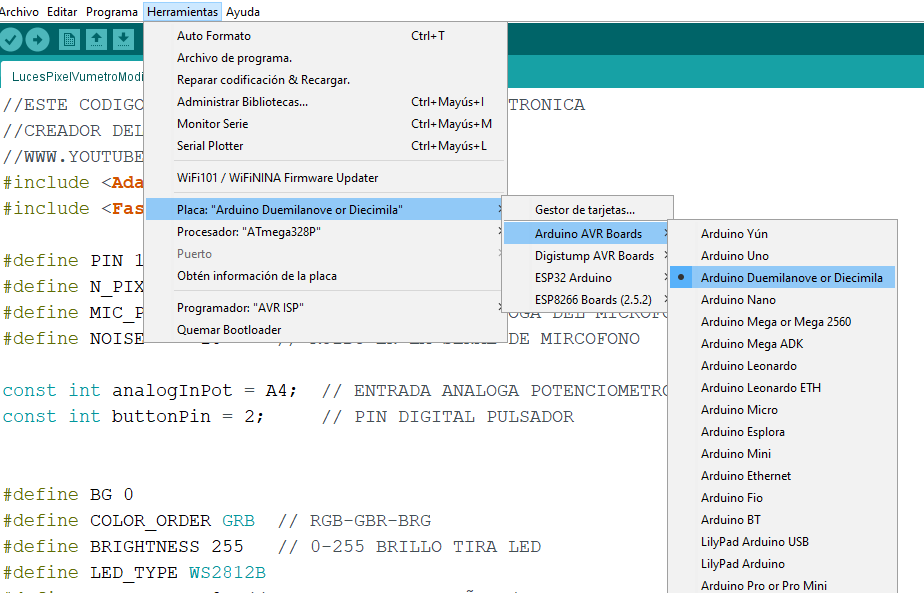The width and height of the screenshot is (924, 593).
Task: Open the Programa menu
Action: (111, 12)
